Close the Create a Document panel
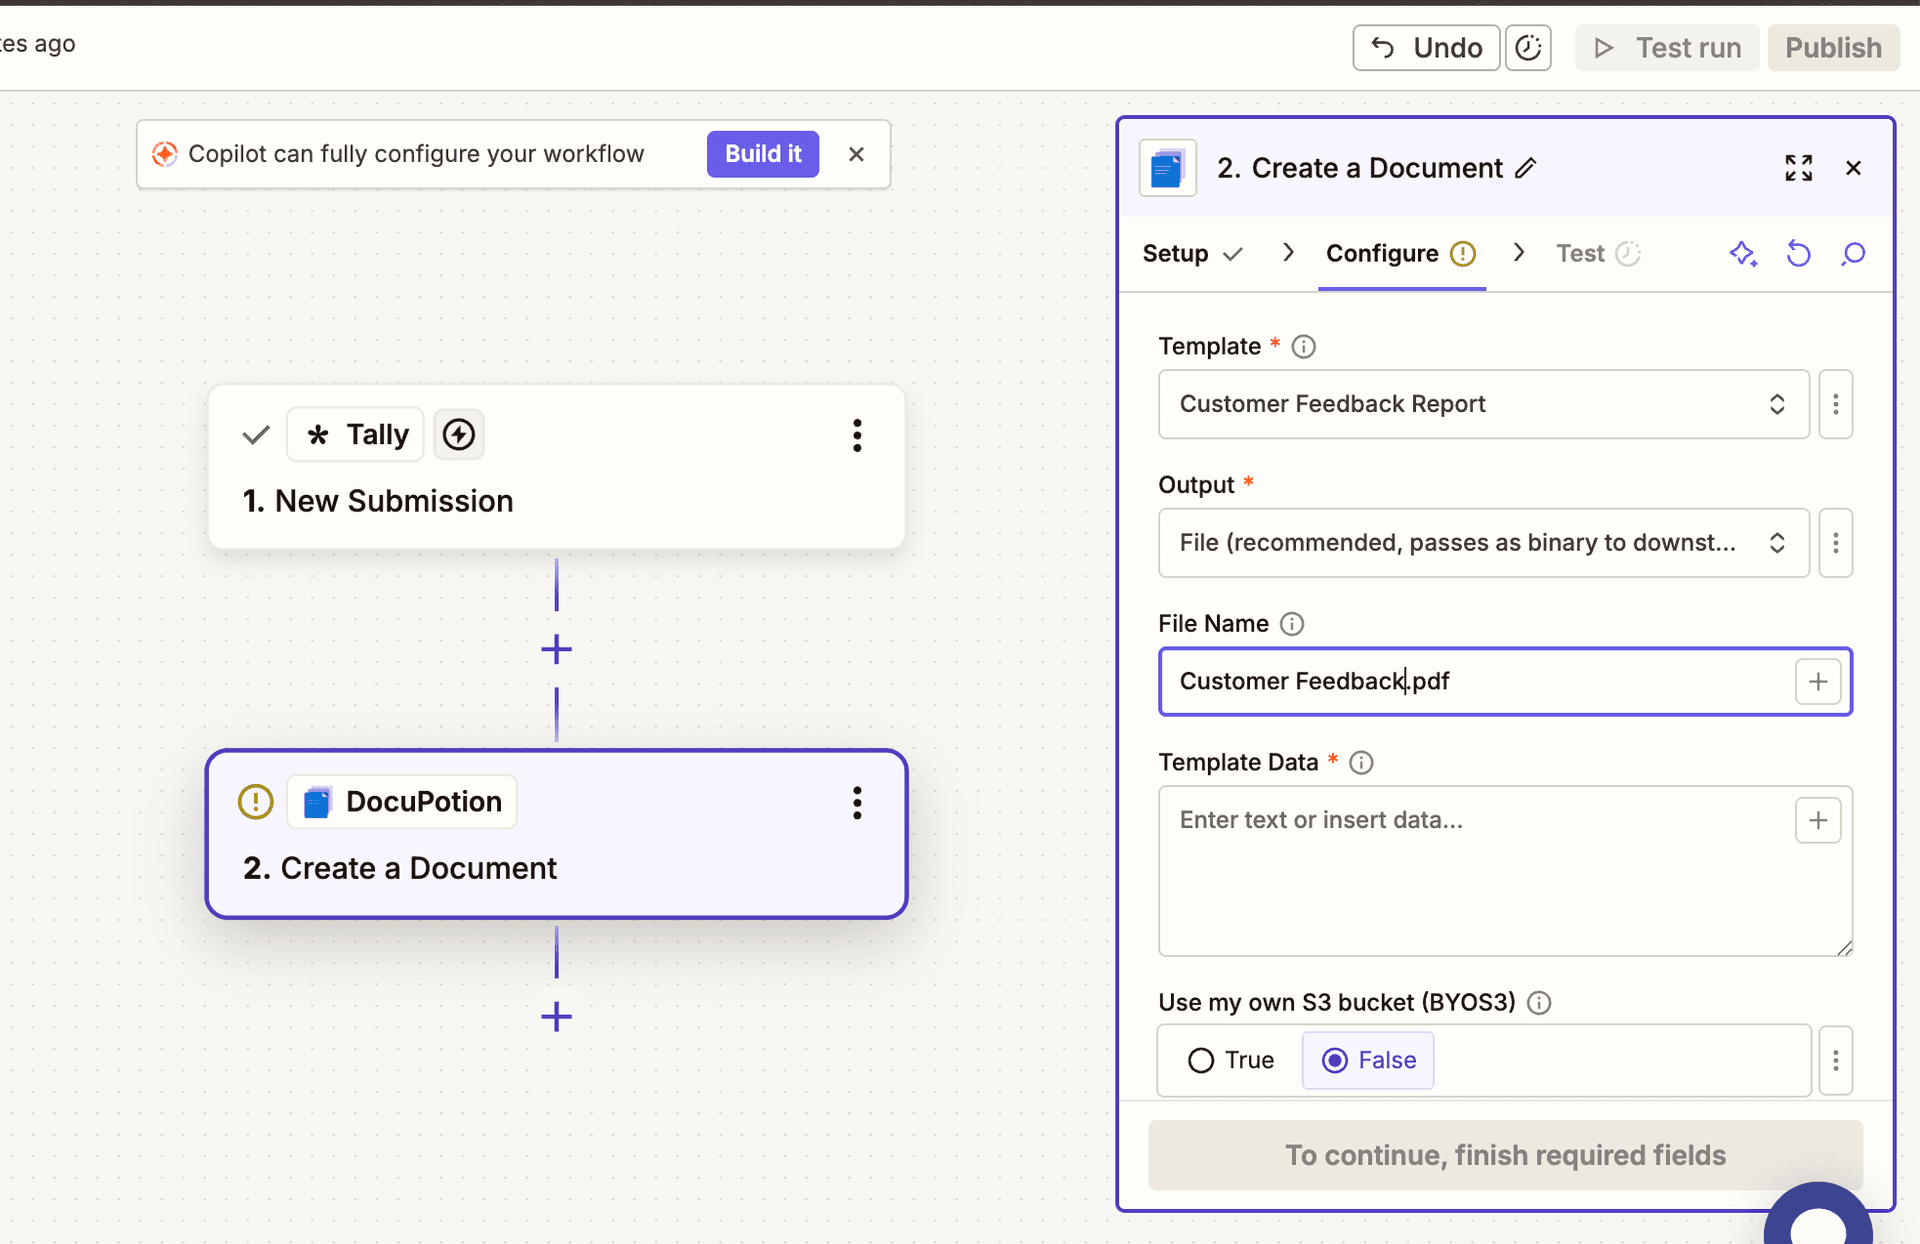1920x1244 pixels. coord(1853,168)
